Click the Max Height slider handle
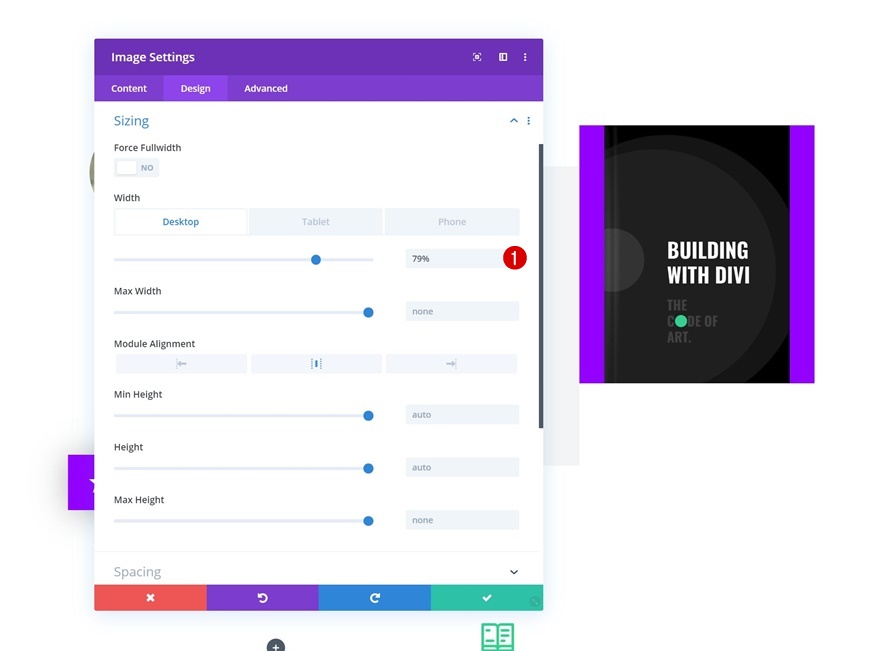Screen dimensions: 880x651 click(368, 521)
